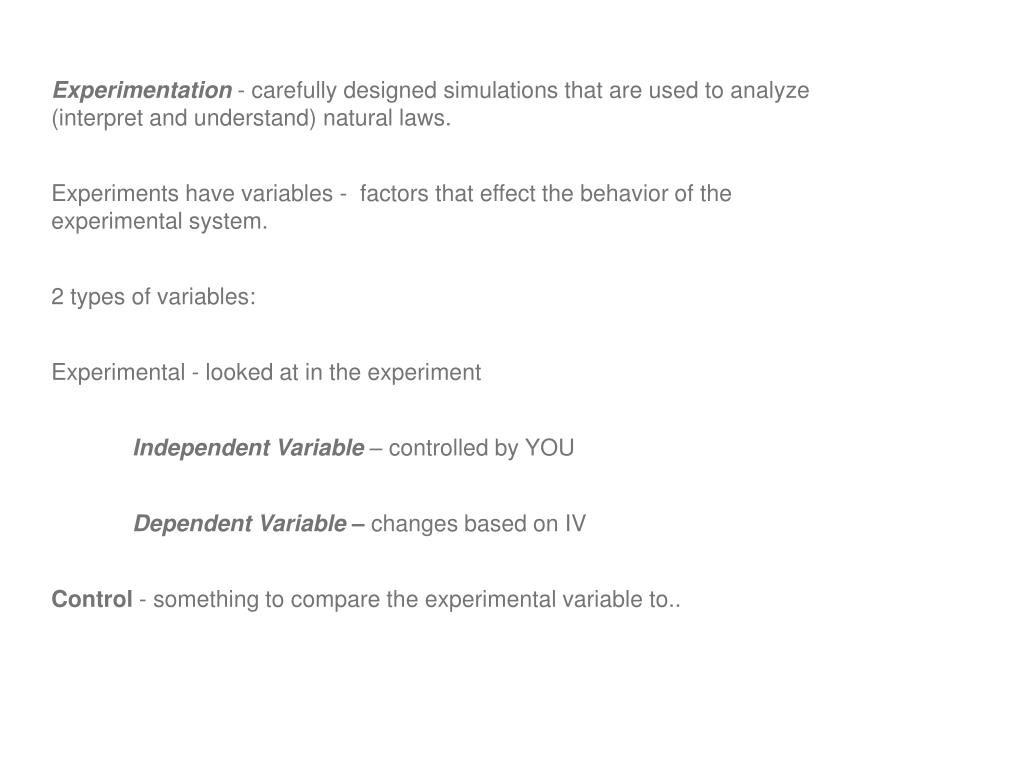Viewport: 1024px width, 768px height.
Task: Click the bold italic word Experimentation
Action: pos(142,90)
